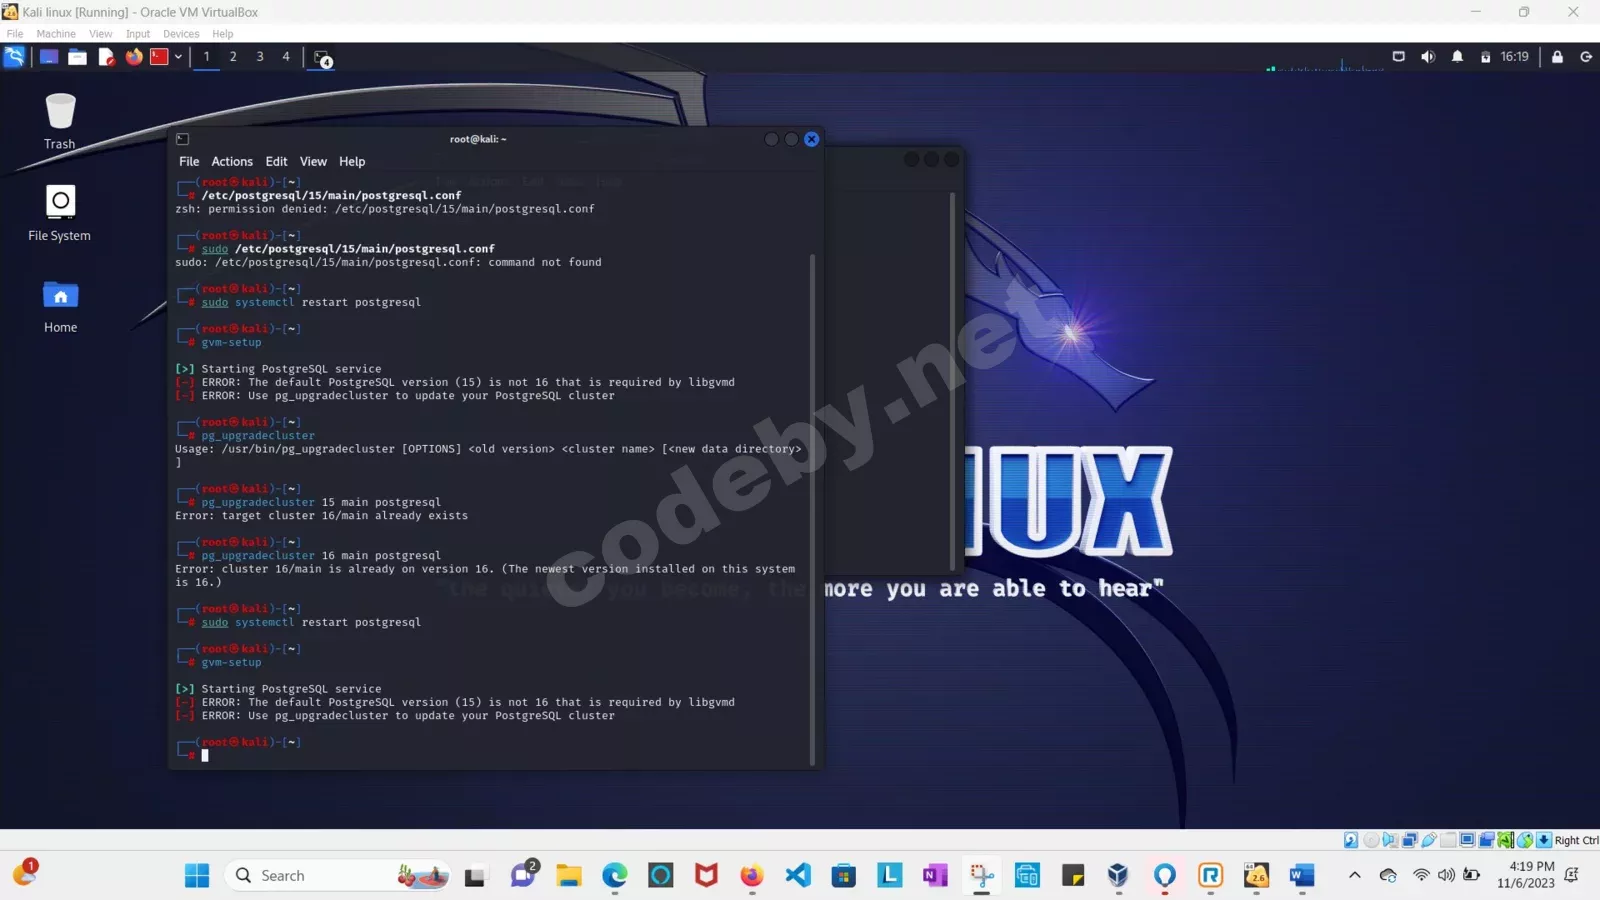This screenshot has height=900, width=1600.
Task: Switch to workspace 3
Action: tap(260, 57)
